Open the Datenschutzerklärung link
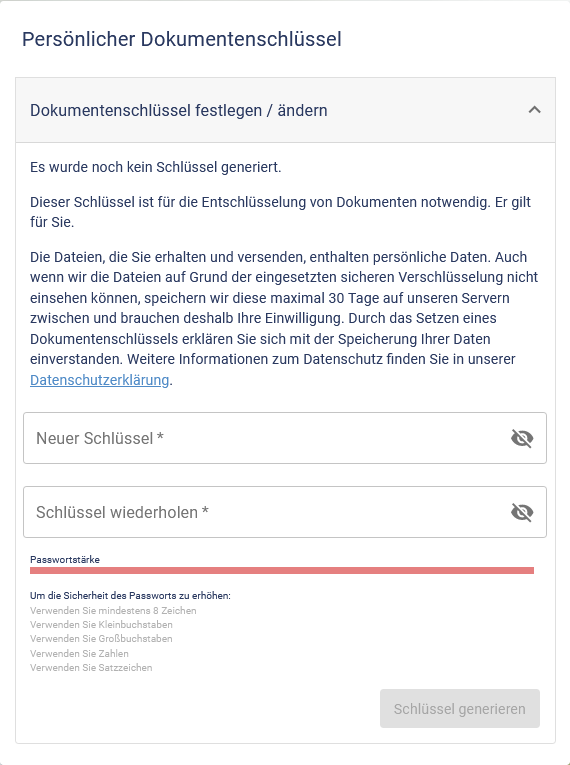 100,380
